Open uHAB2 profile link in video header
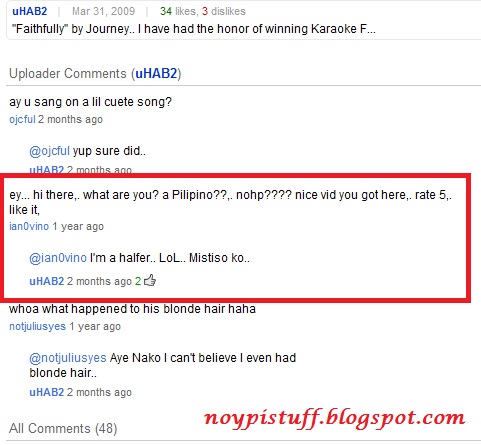 pyautogui.click(x=30, y=11)
